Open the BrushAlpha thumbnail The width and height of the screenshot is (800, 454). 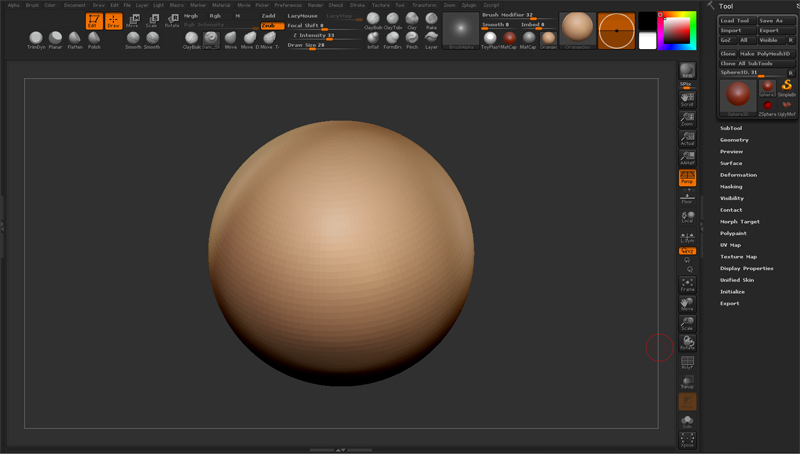[x=461, y=31]
